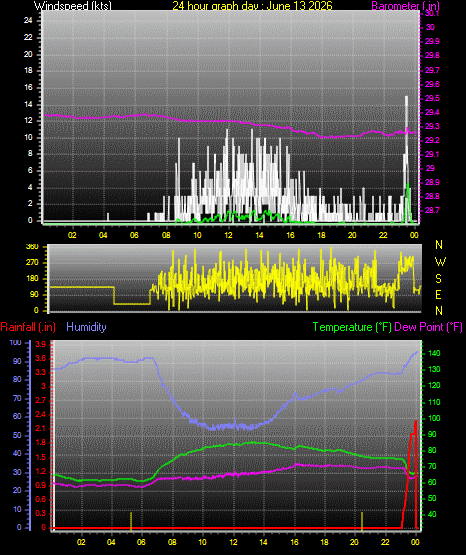Click the "30.1" barometer axis value

(x=432, y=13)
